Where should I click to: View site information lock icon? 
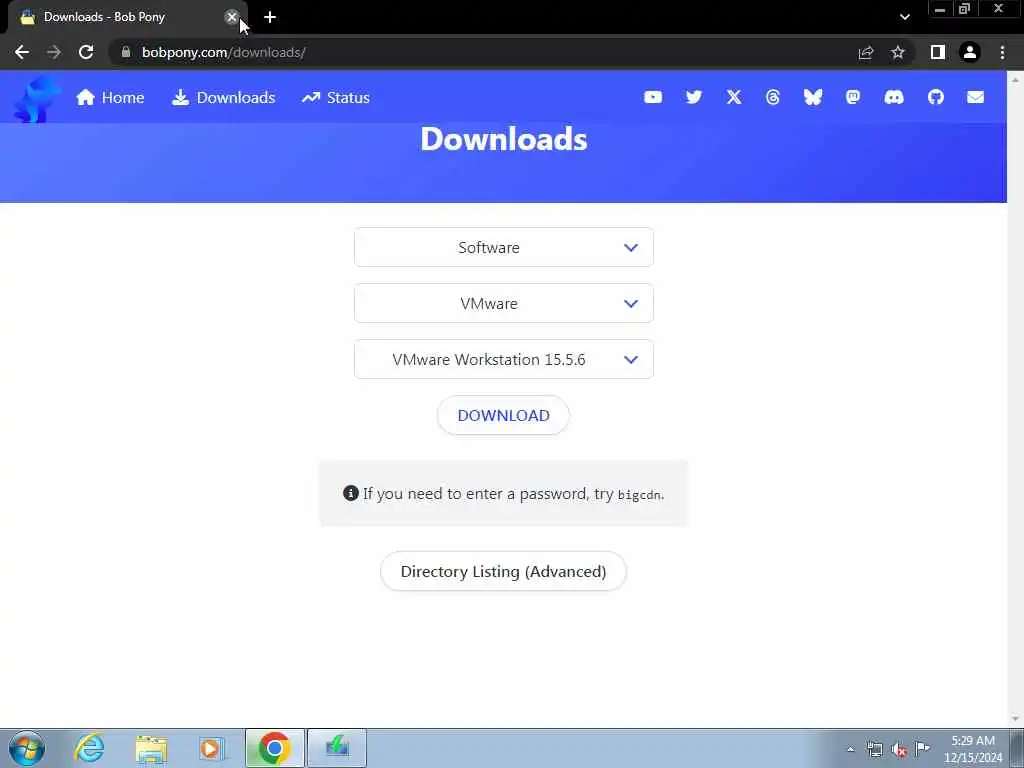coord(125,52)
